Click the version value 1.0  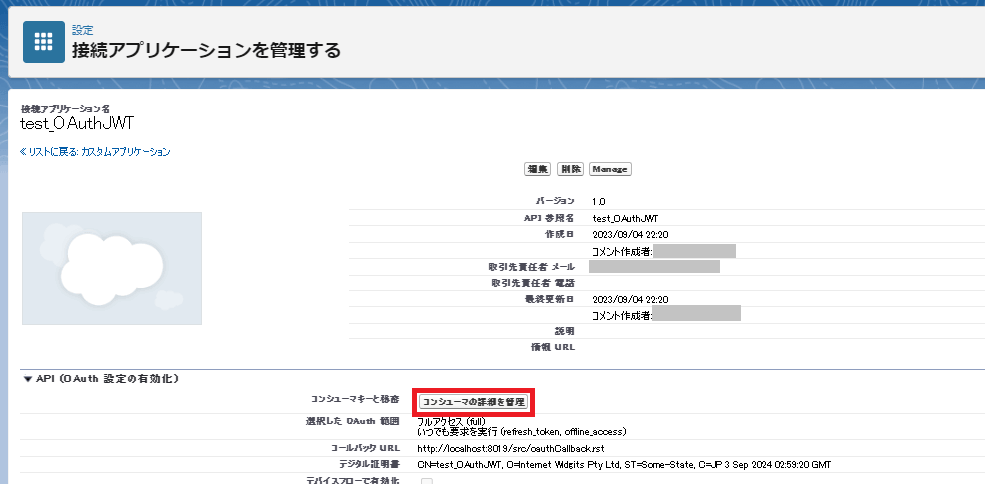click(x=599, y=202)
